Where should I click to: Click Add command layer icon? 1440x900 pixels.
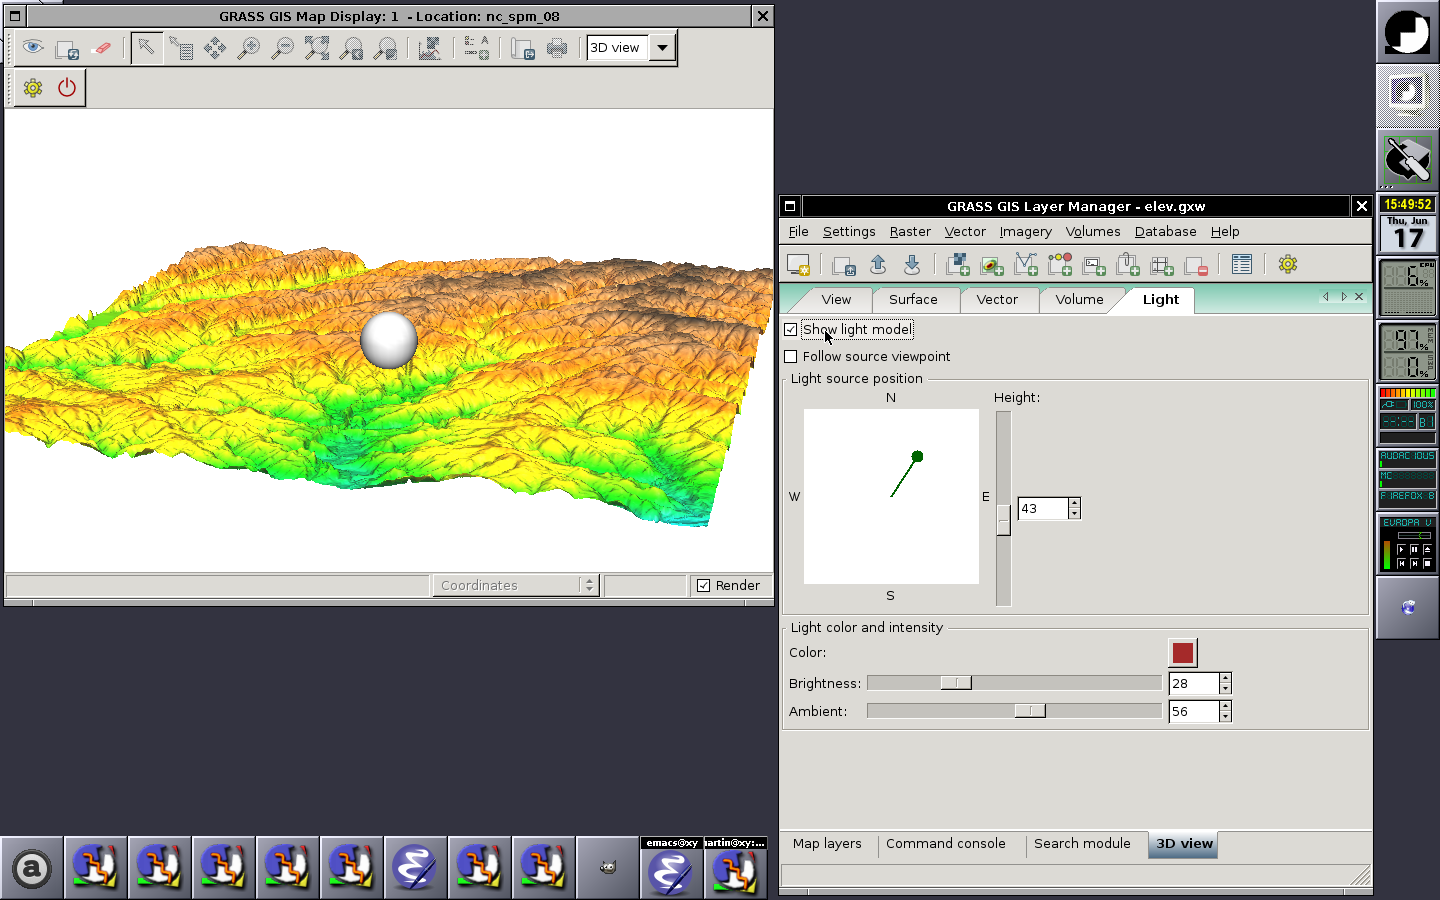point(1094,265)
